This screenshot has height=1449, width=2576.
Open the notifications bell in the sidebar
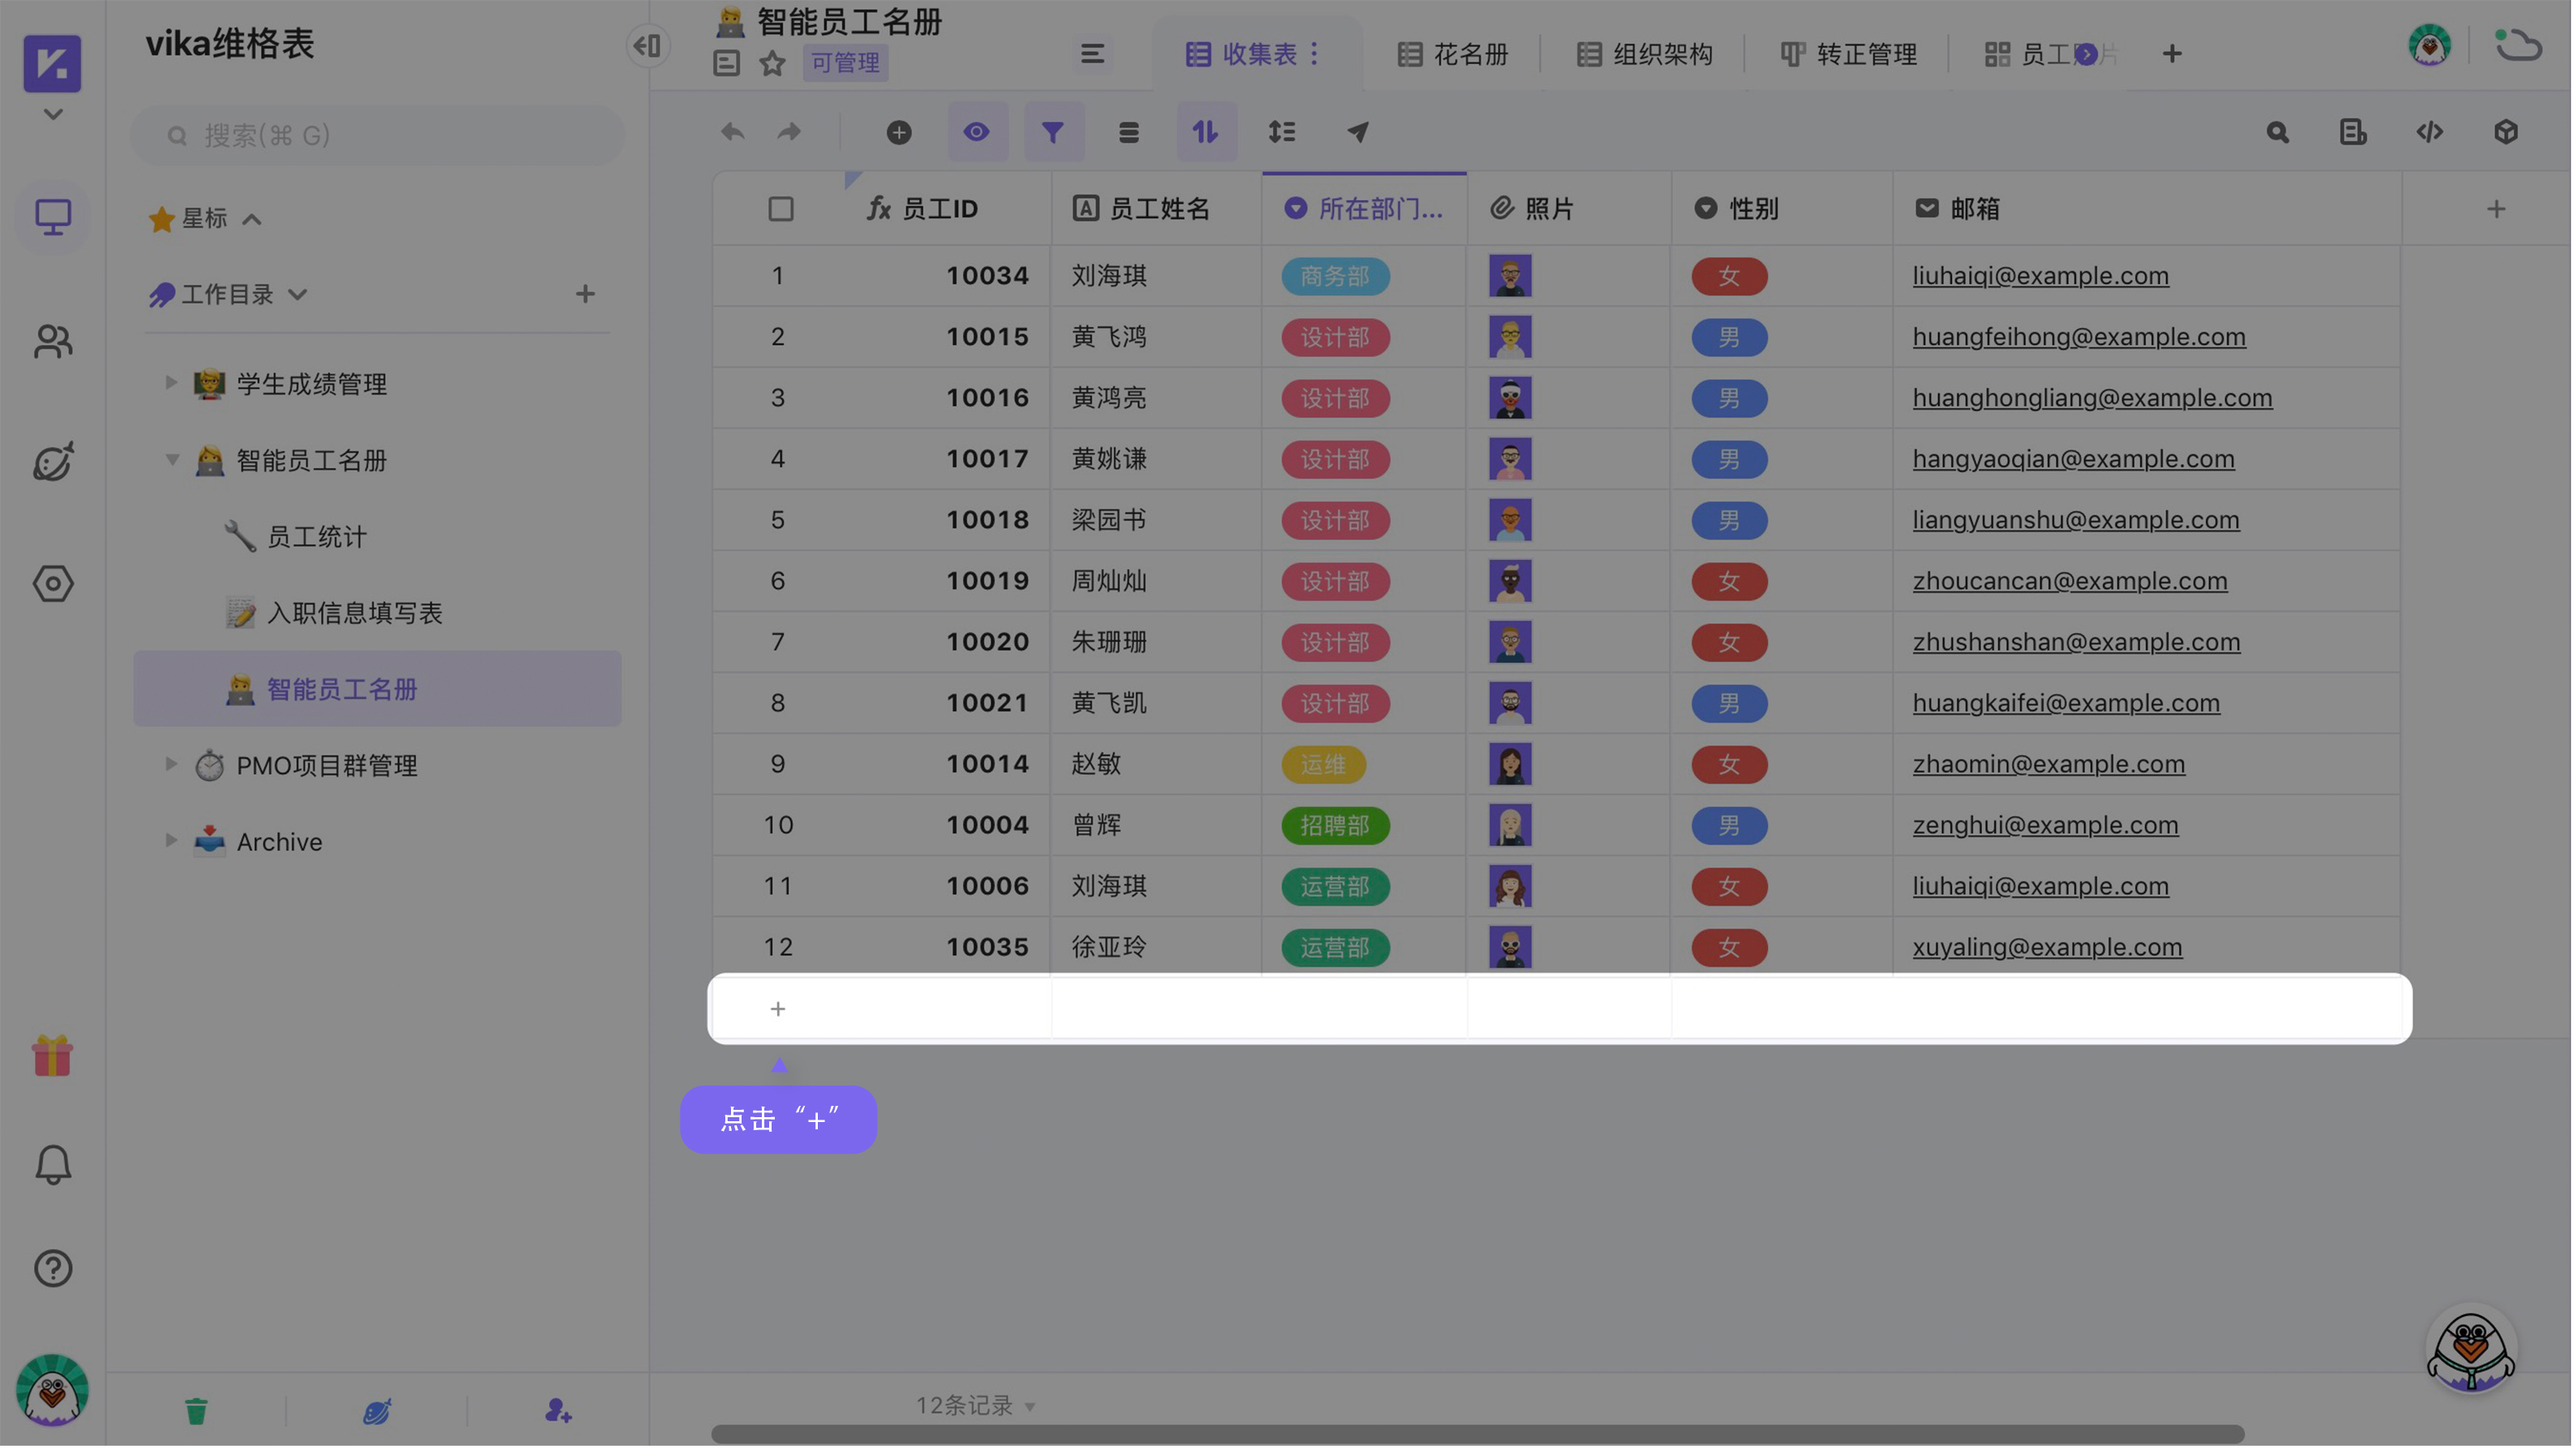[52, 1164]
